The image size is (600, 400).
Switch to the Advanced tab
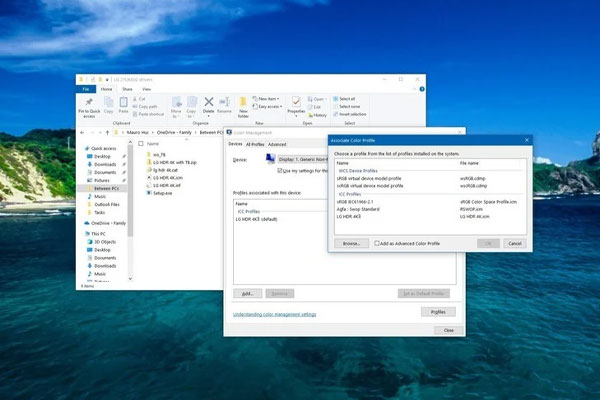point(277,144)
